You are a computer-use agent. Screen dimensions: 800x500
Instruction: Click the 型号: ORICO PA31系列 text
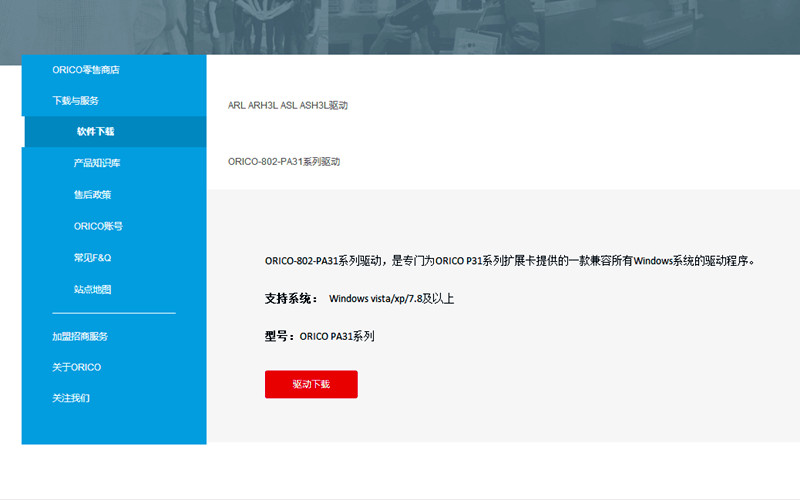click(319, 336)
